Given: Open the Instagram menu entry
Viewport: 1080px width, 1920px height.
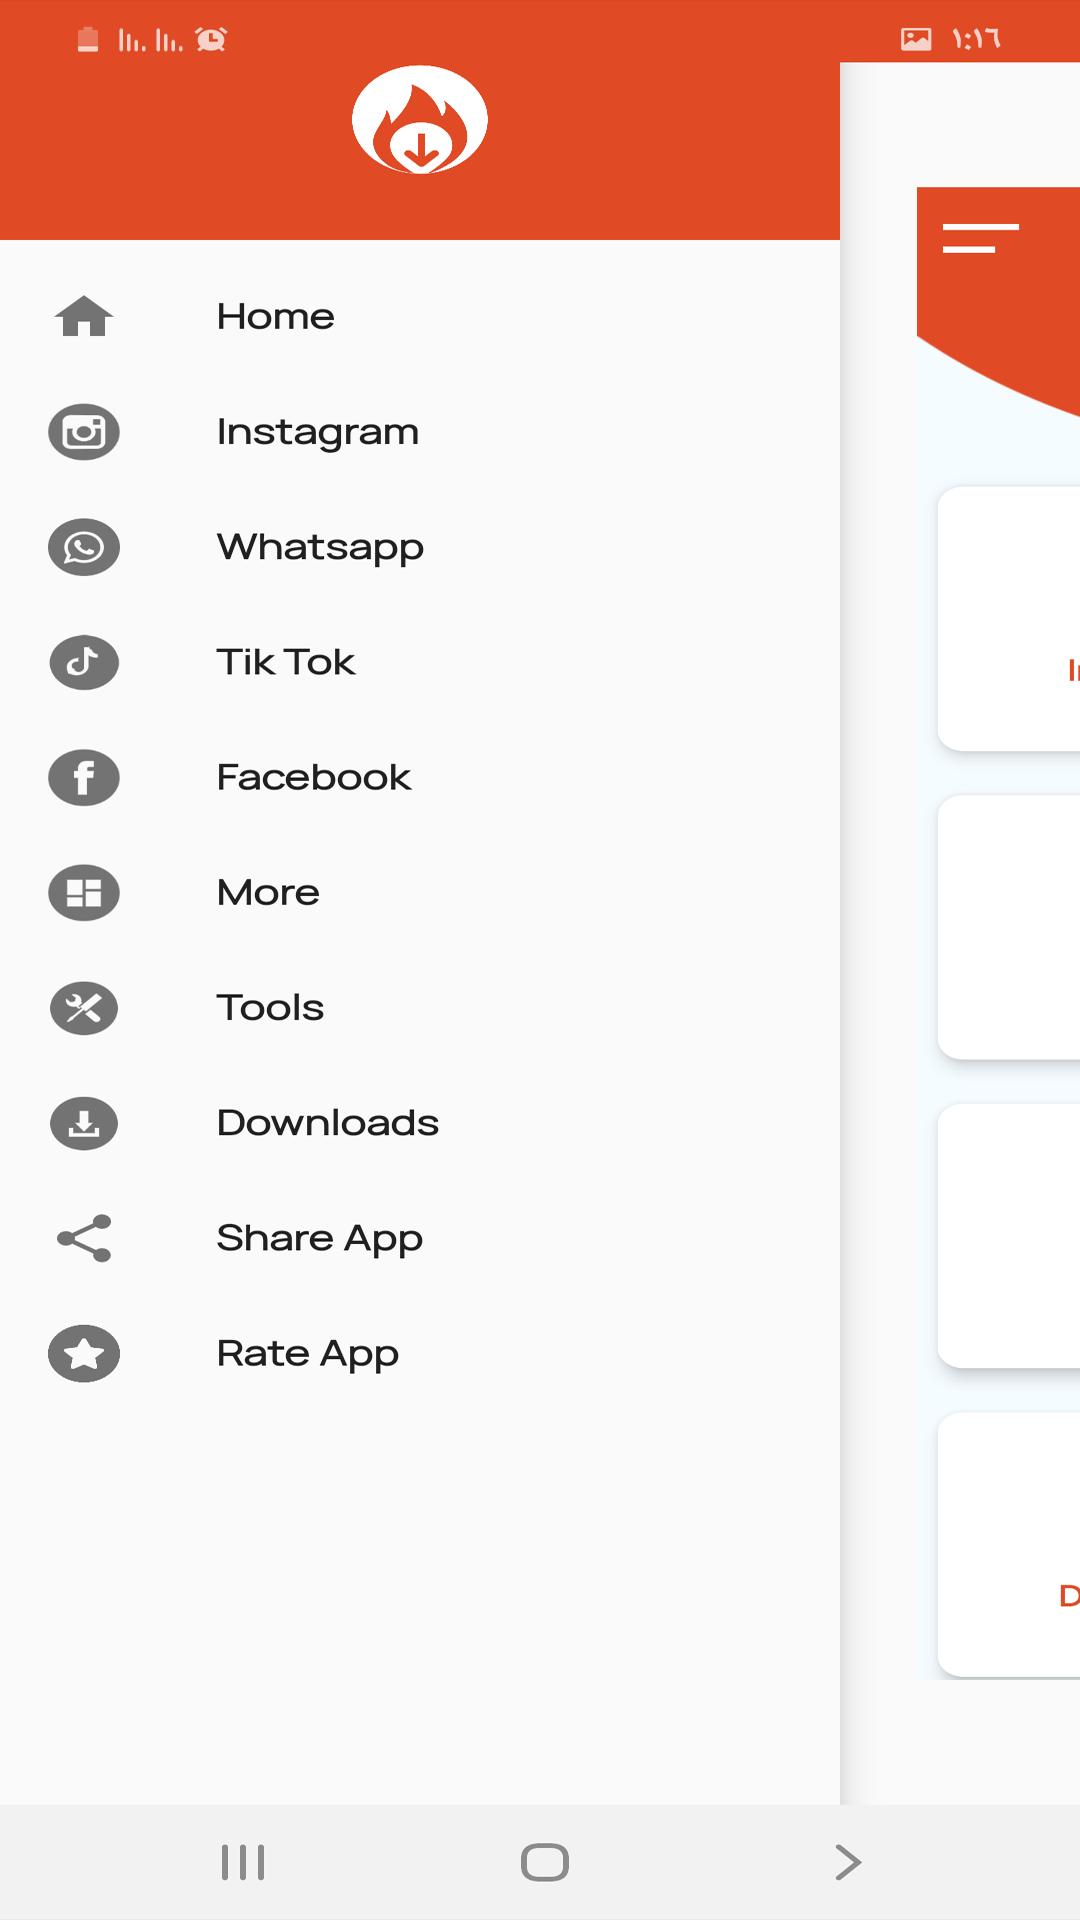Looking at the screenshot, I should click(318, 432).
